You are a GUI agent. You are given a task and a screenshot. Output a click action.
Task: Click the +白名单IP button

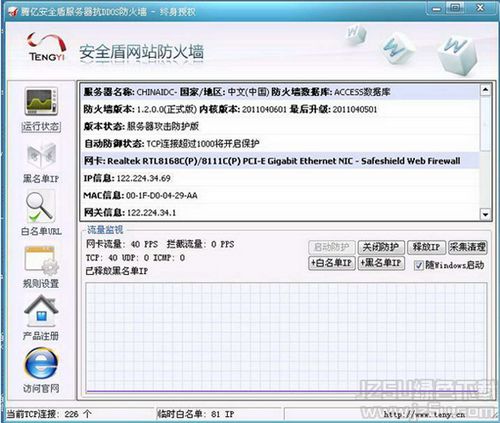[x=332, y=263]
